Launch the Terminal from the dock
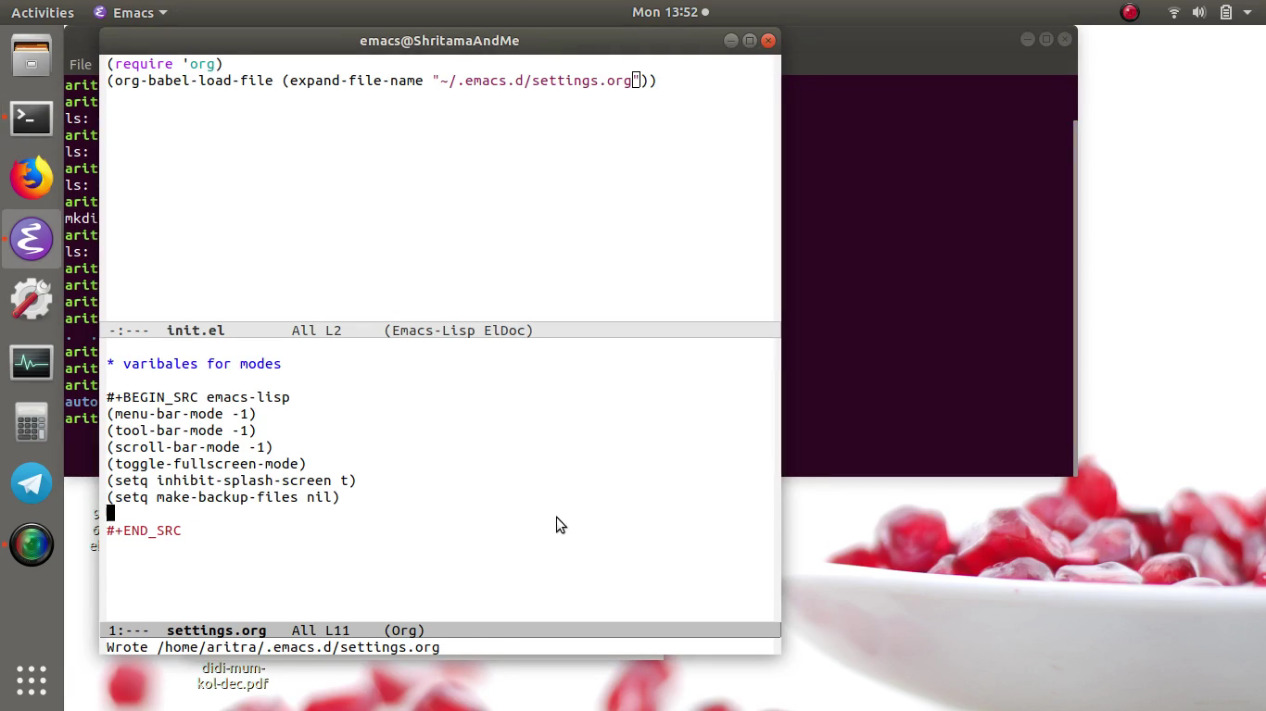The width and height of the screenshot is (1266, 711). 31,118
